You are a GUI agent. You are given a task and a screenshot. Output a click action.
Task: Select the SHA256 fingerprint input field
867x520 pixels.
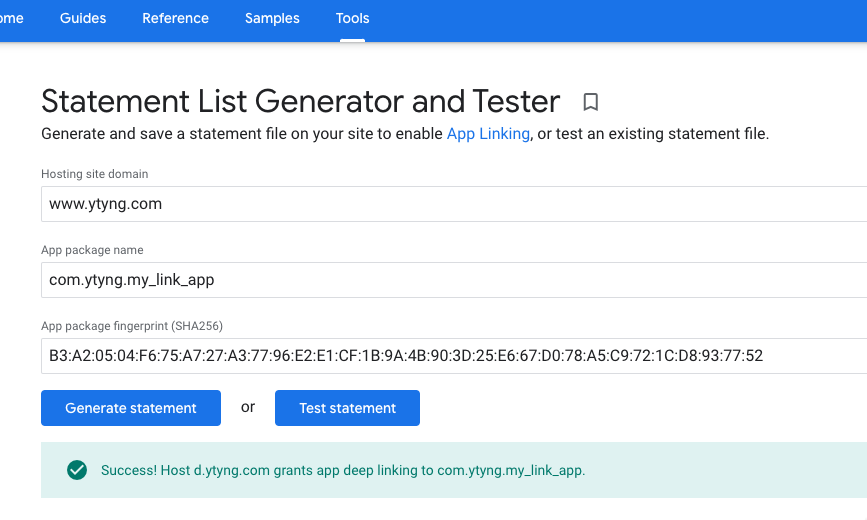click(x=450, y=356)
